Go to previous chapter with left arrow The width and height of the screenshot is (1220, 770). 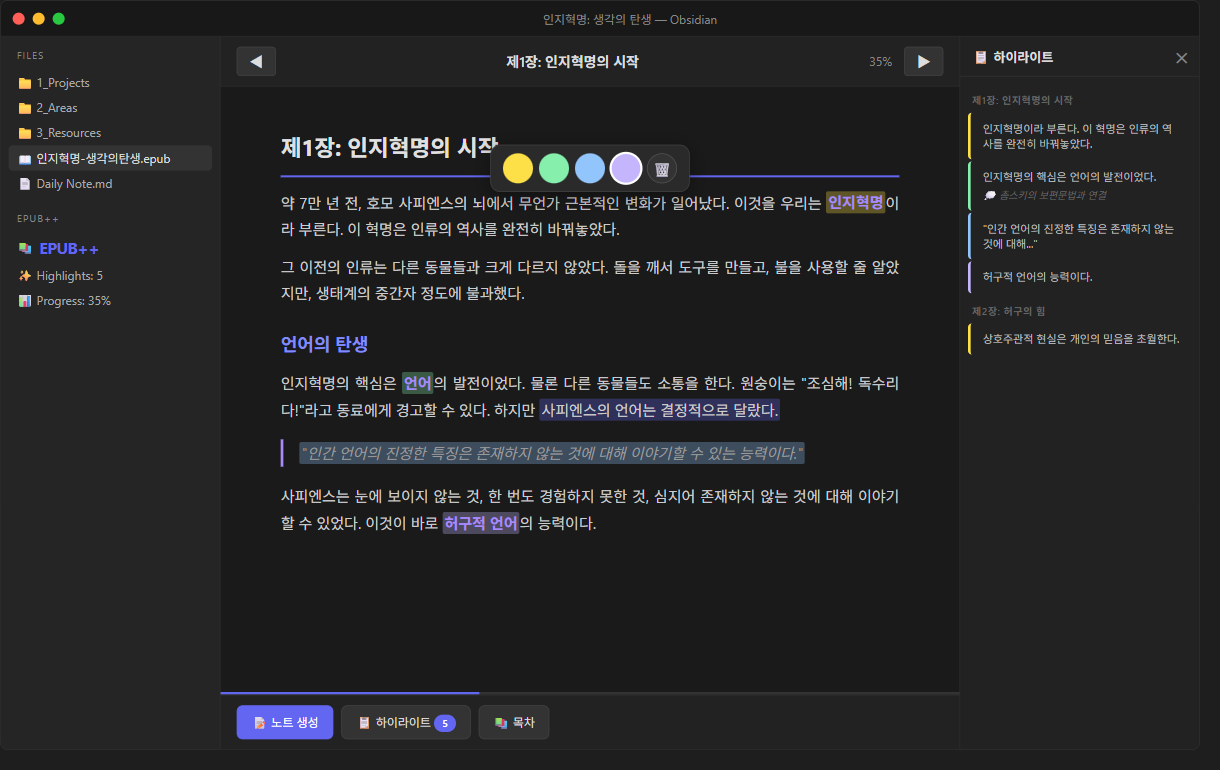[x=256, y=62]
